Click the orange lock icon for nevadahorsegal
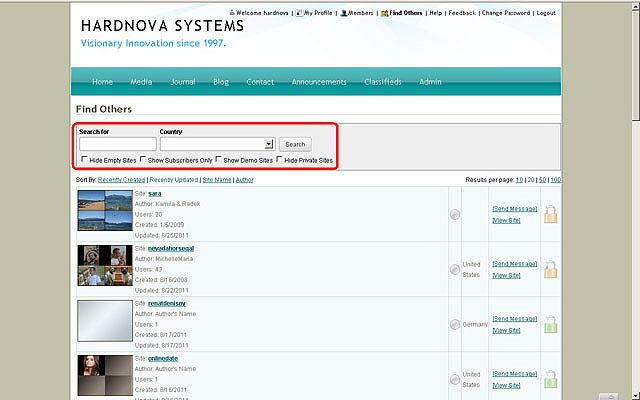640x400 pixels. (550, 269)
